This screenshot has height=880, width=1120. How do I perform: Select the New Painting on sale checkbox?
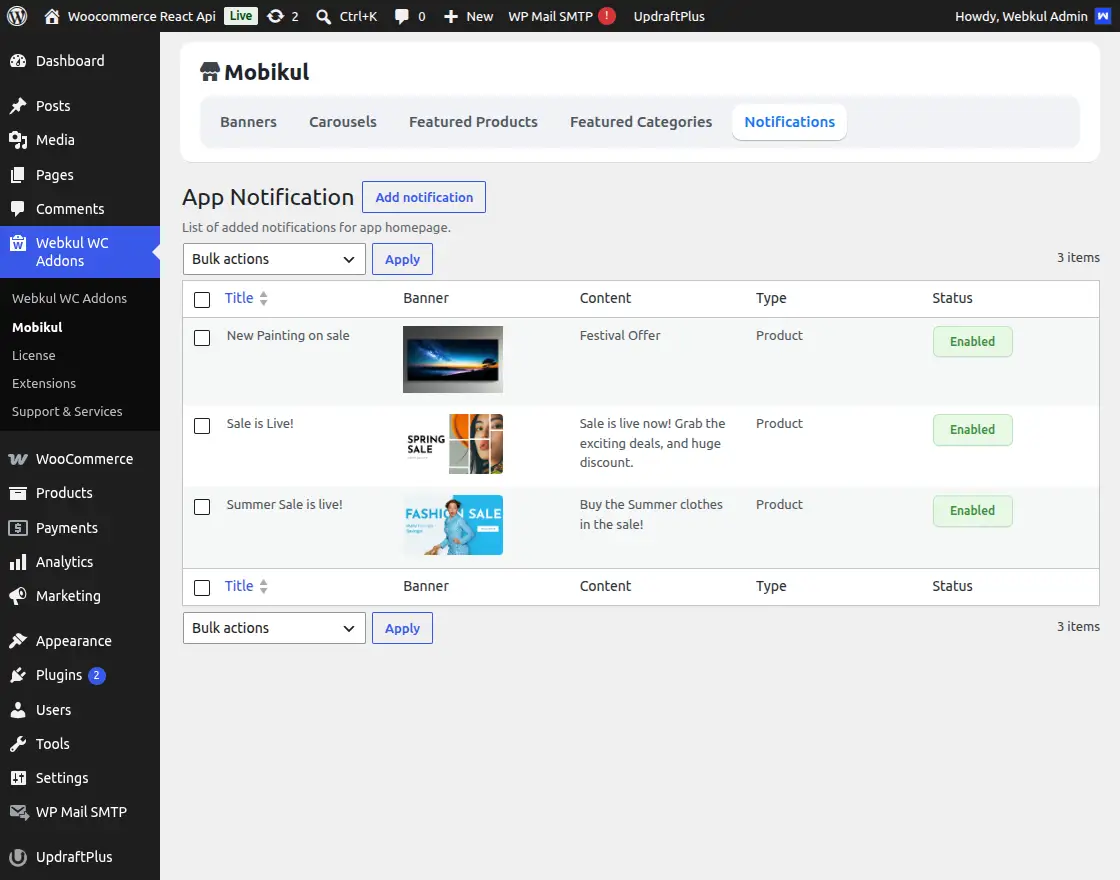(202, 337)
